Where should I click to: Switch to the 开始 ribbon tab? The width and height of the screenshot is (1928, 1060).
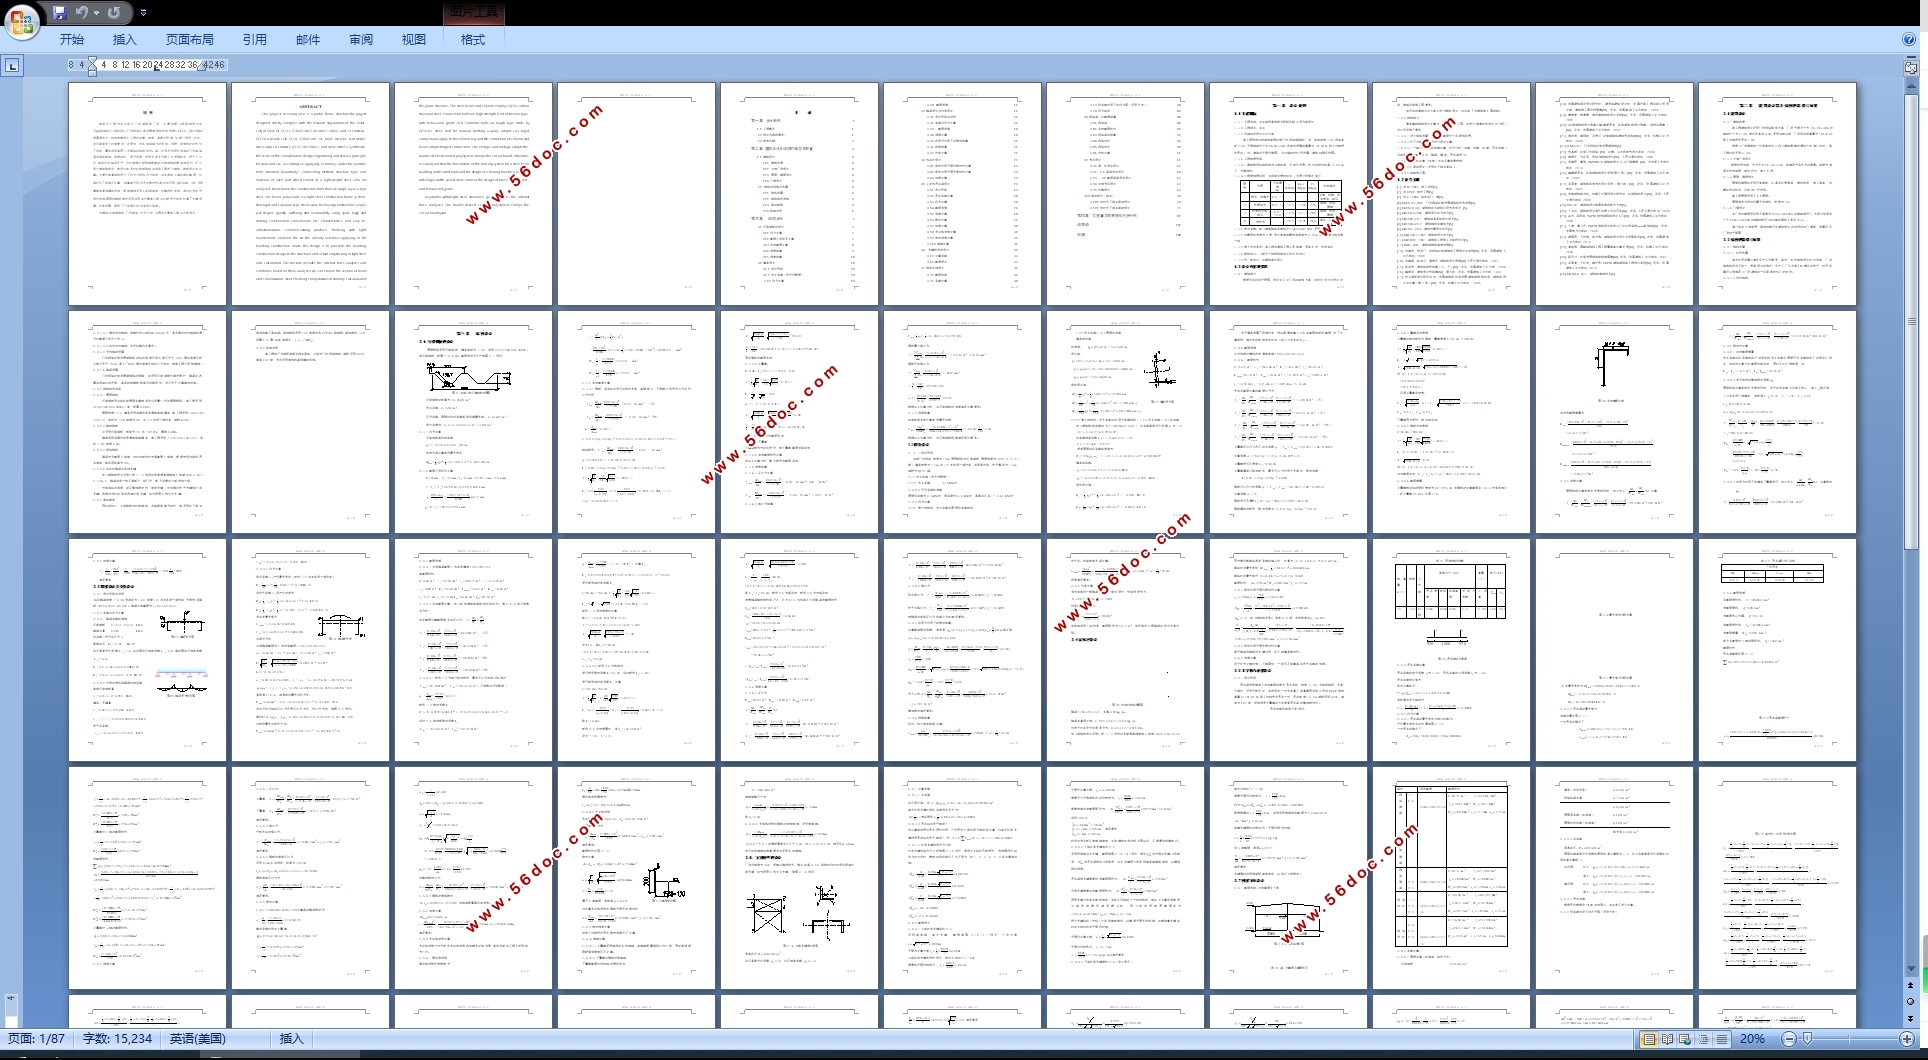tap(72, 39)
